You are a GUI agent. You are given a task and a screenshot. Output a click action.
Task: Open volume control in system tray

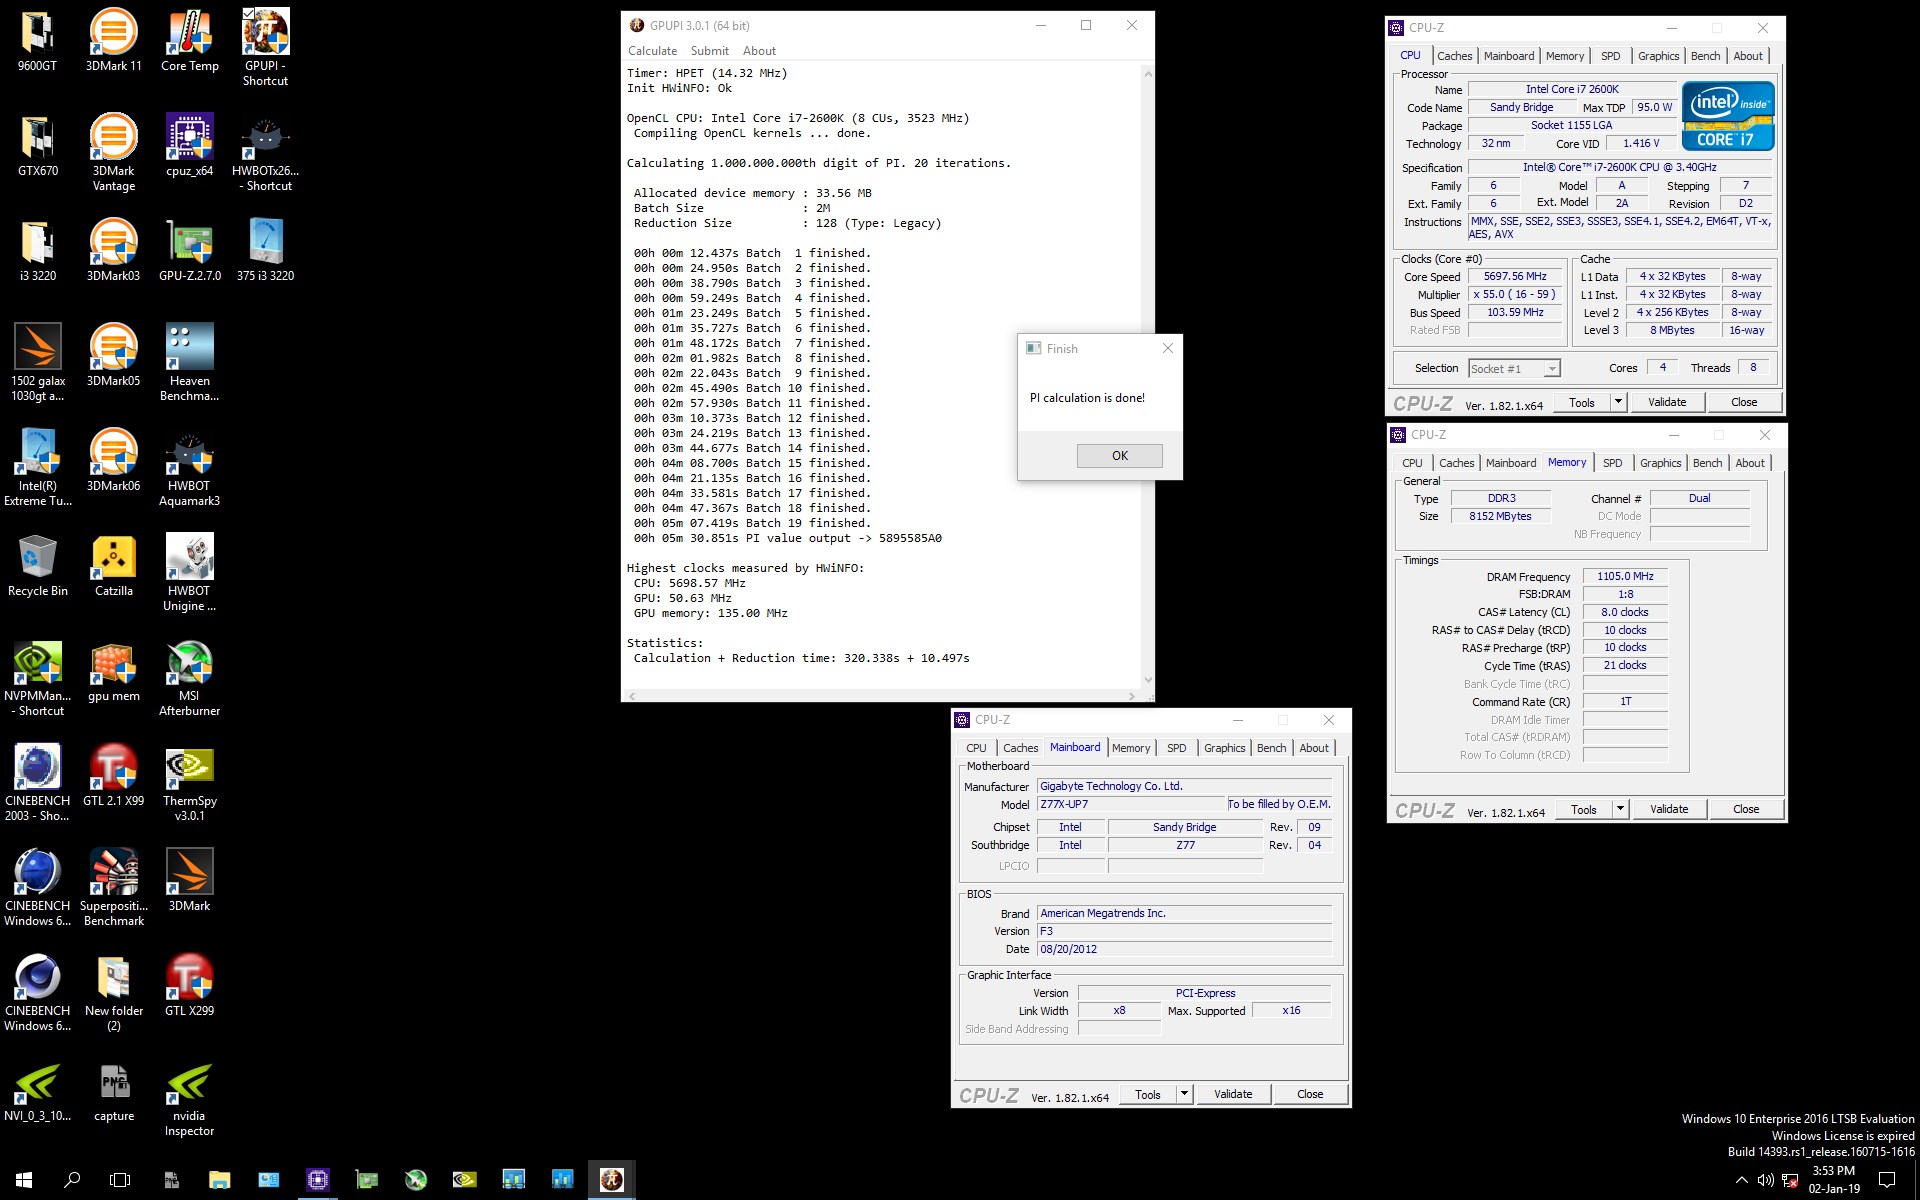[1766, 1180]
